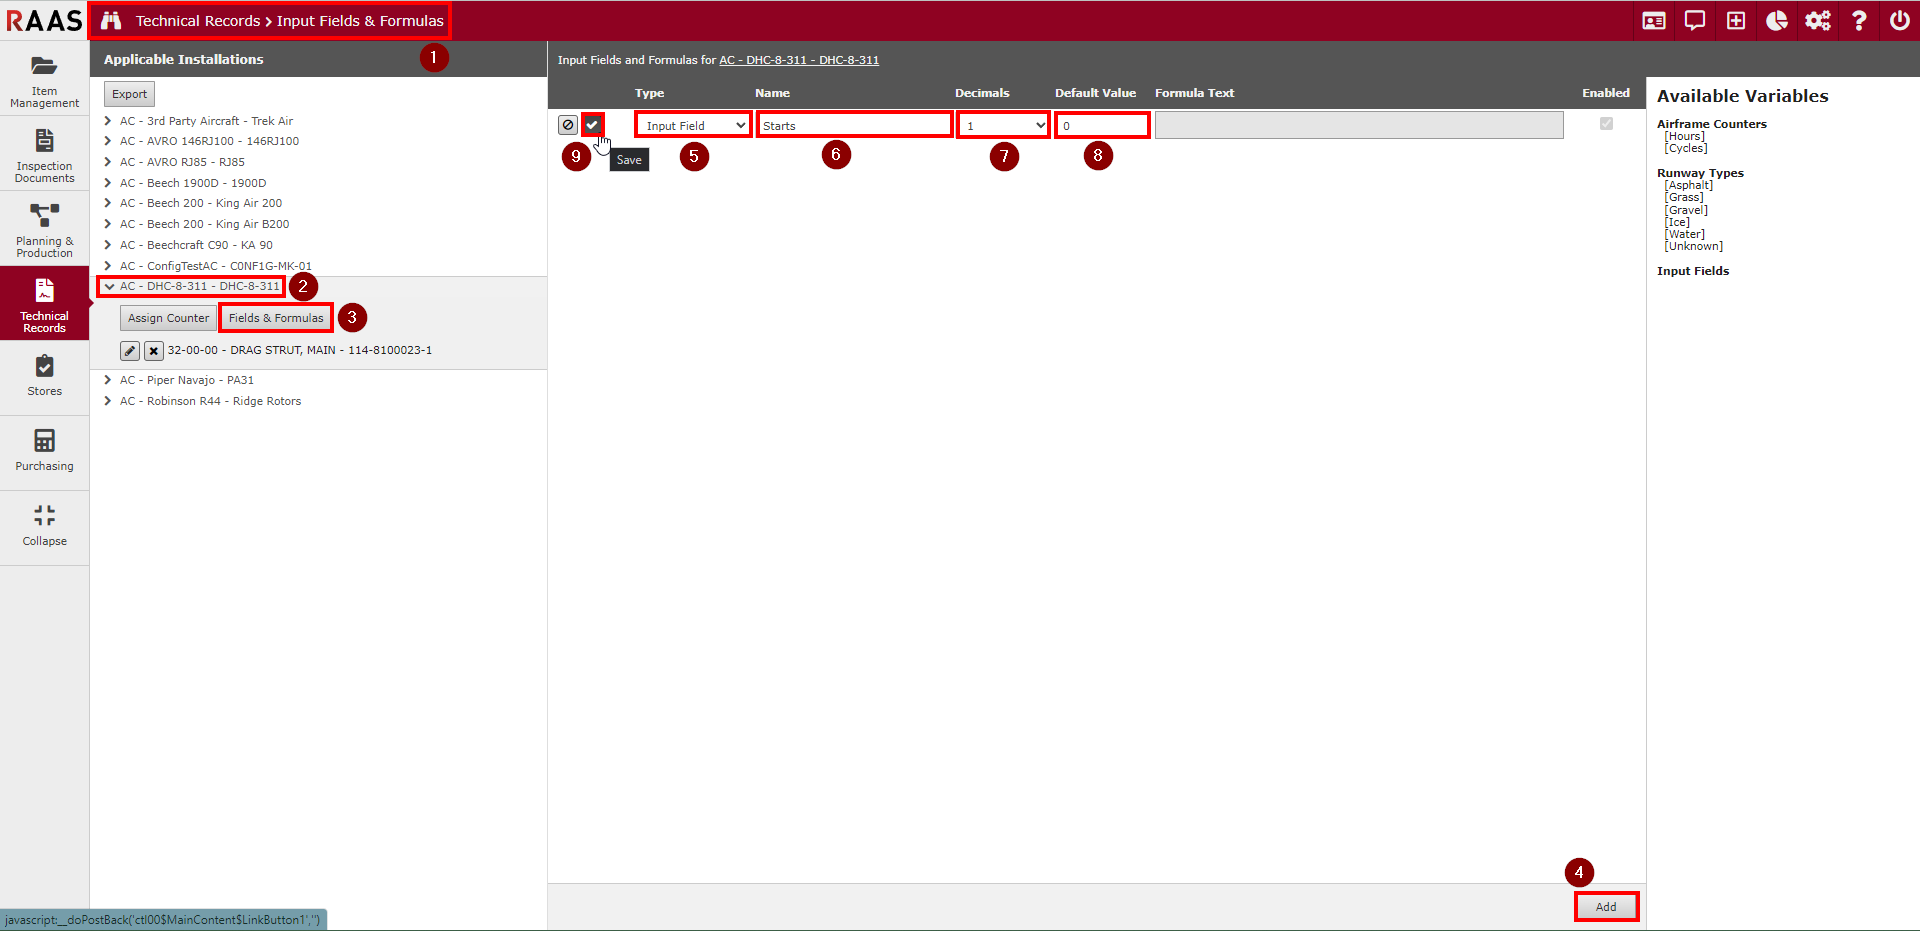The image size is (1920, 931).
Task: Click the cancel icon beside Save
Action: [x=568, y=125]
